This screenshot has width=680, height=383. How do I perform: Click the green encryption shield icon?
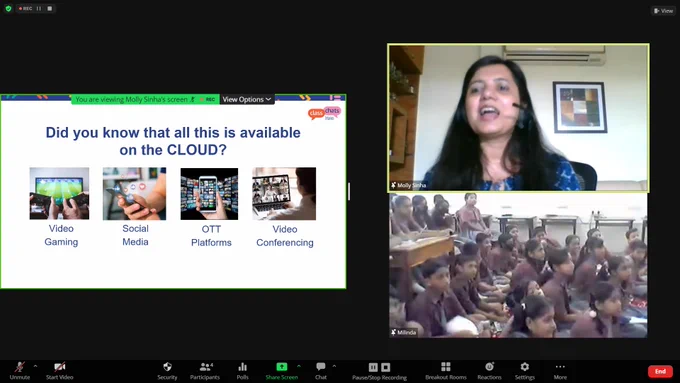tap(8, 8)
